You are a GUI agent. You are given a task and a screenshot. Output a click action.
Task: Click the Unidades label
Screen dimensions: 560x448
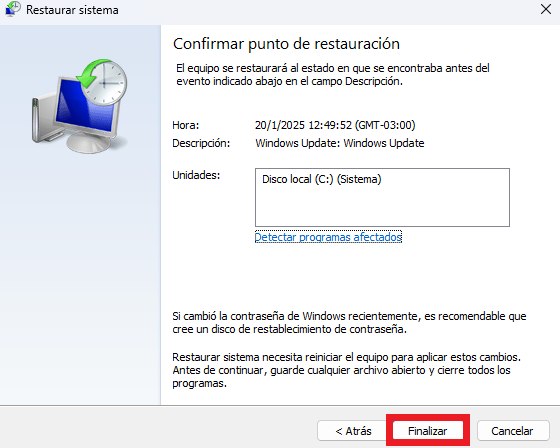196,175
